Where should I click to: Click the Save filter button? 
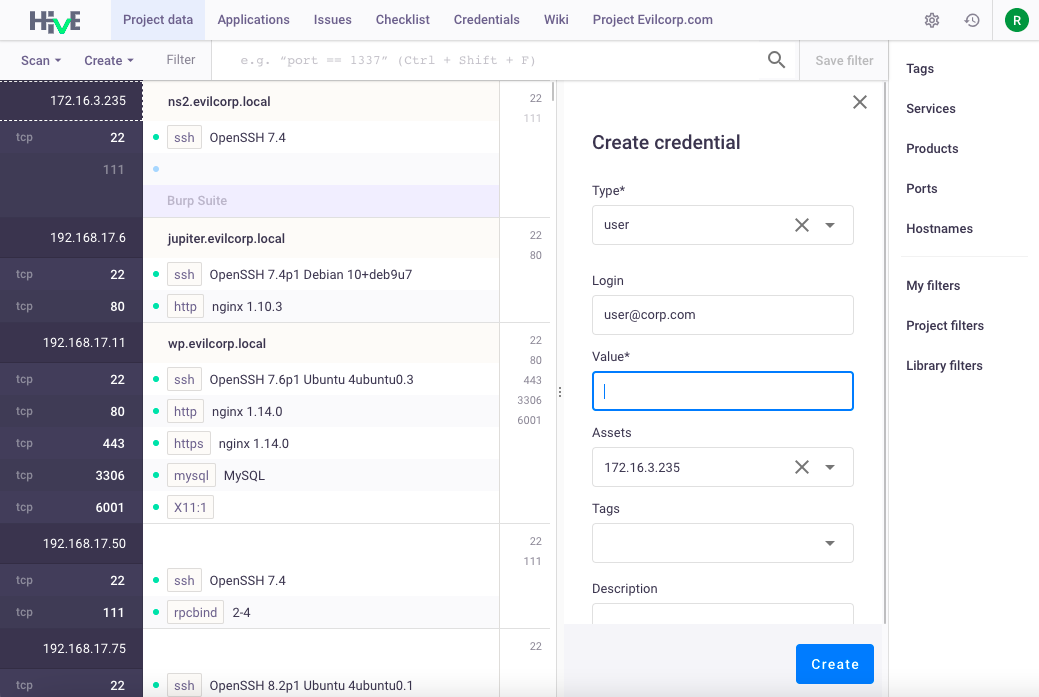tap(844, 60)
